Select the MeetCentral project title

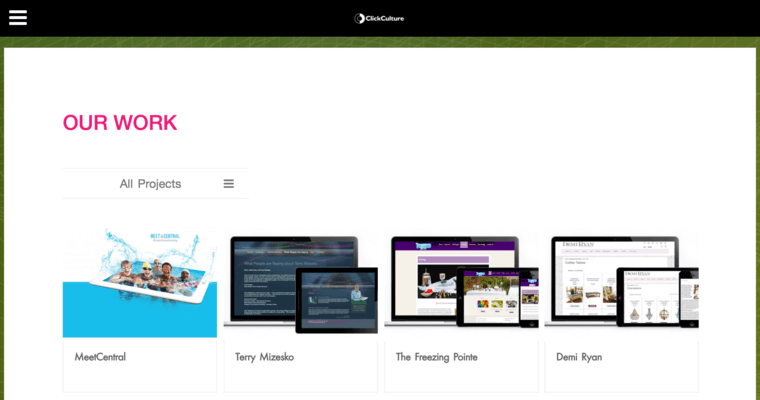click(x=100, y=357)
